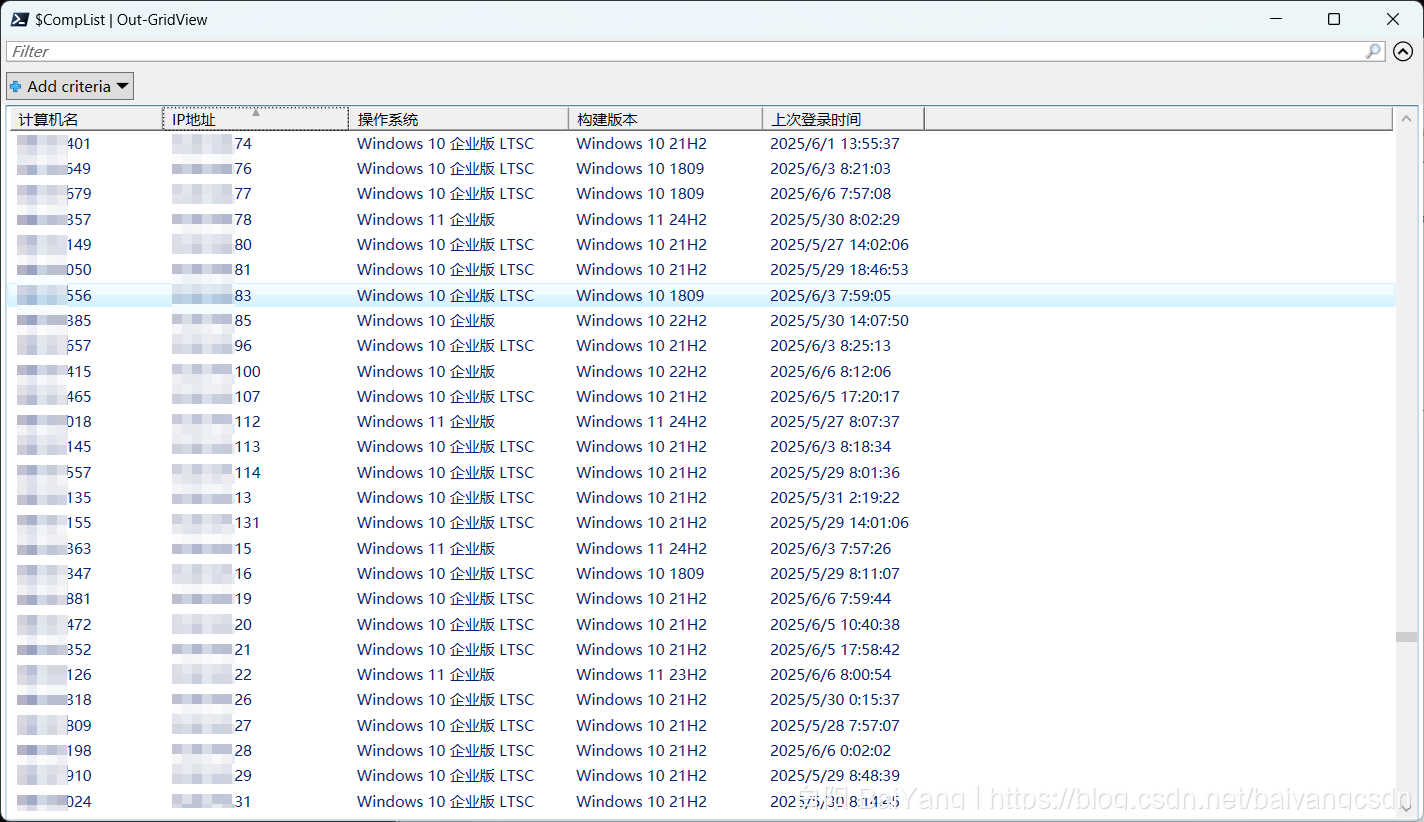Image resolution: width=1424 pixels, height=822 pixels.
Task: Click Windows 10 1809 in 2025/5/29 8:11:07 row
Action: click(640, 573)
